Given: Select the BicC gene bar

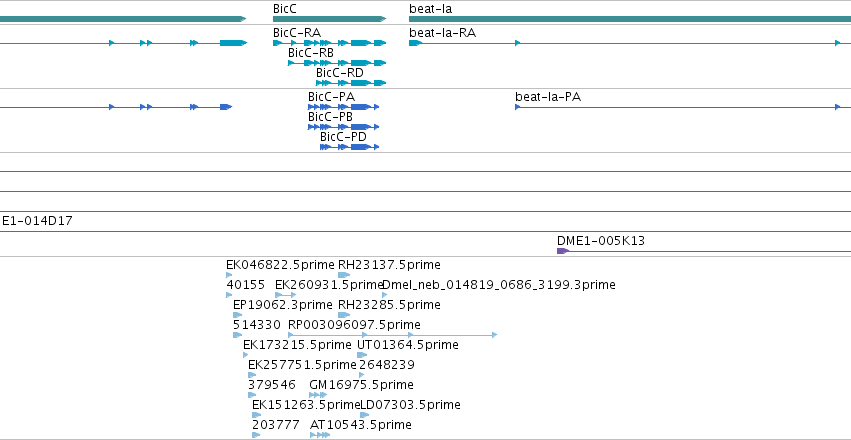Looking at the screenshot, I should (x=329, y=19).
